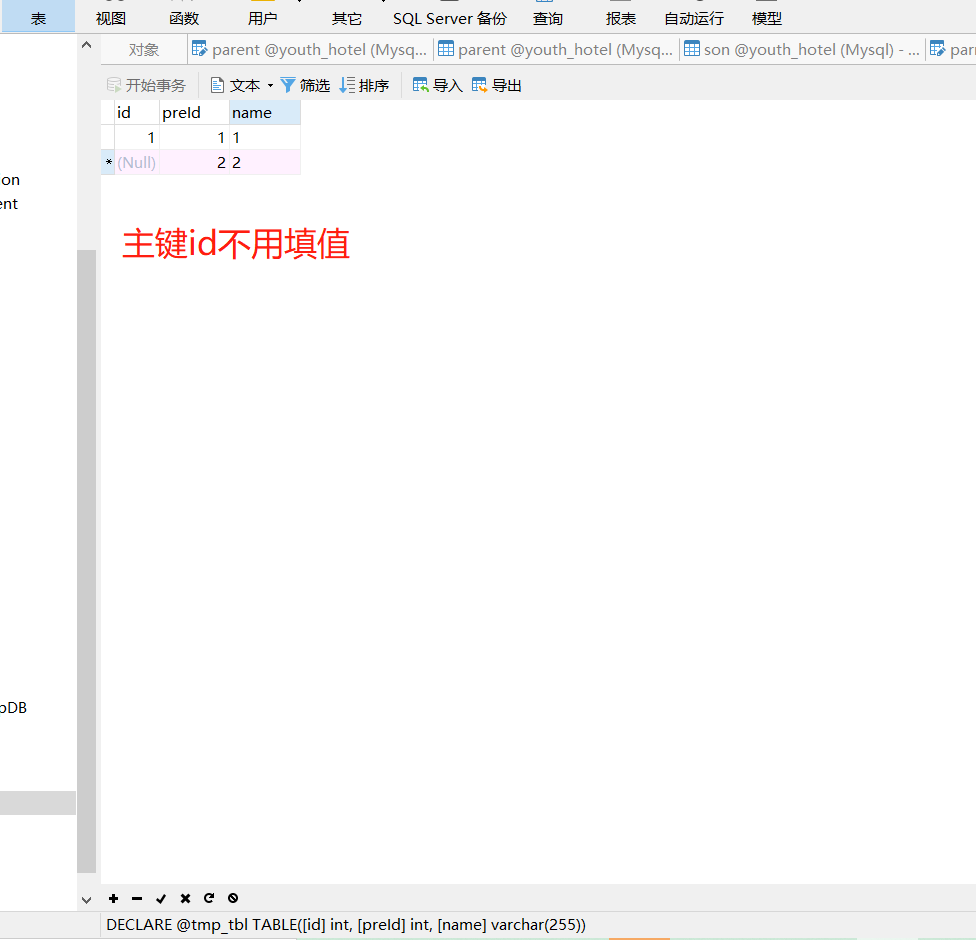Click the 排序 sort icon
The height and width of the screenshot is (940, 976).
364,85
